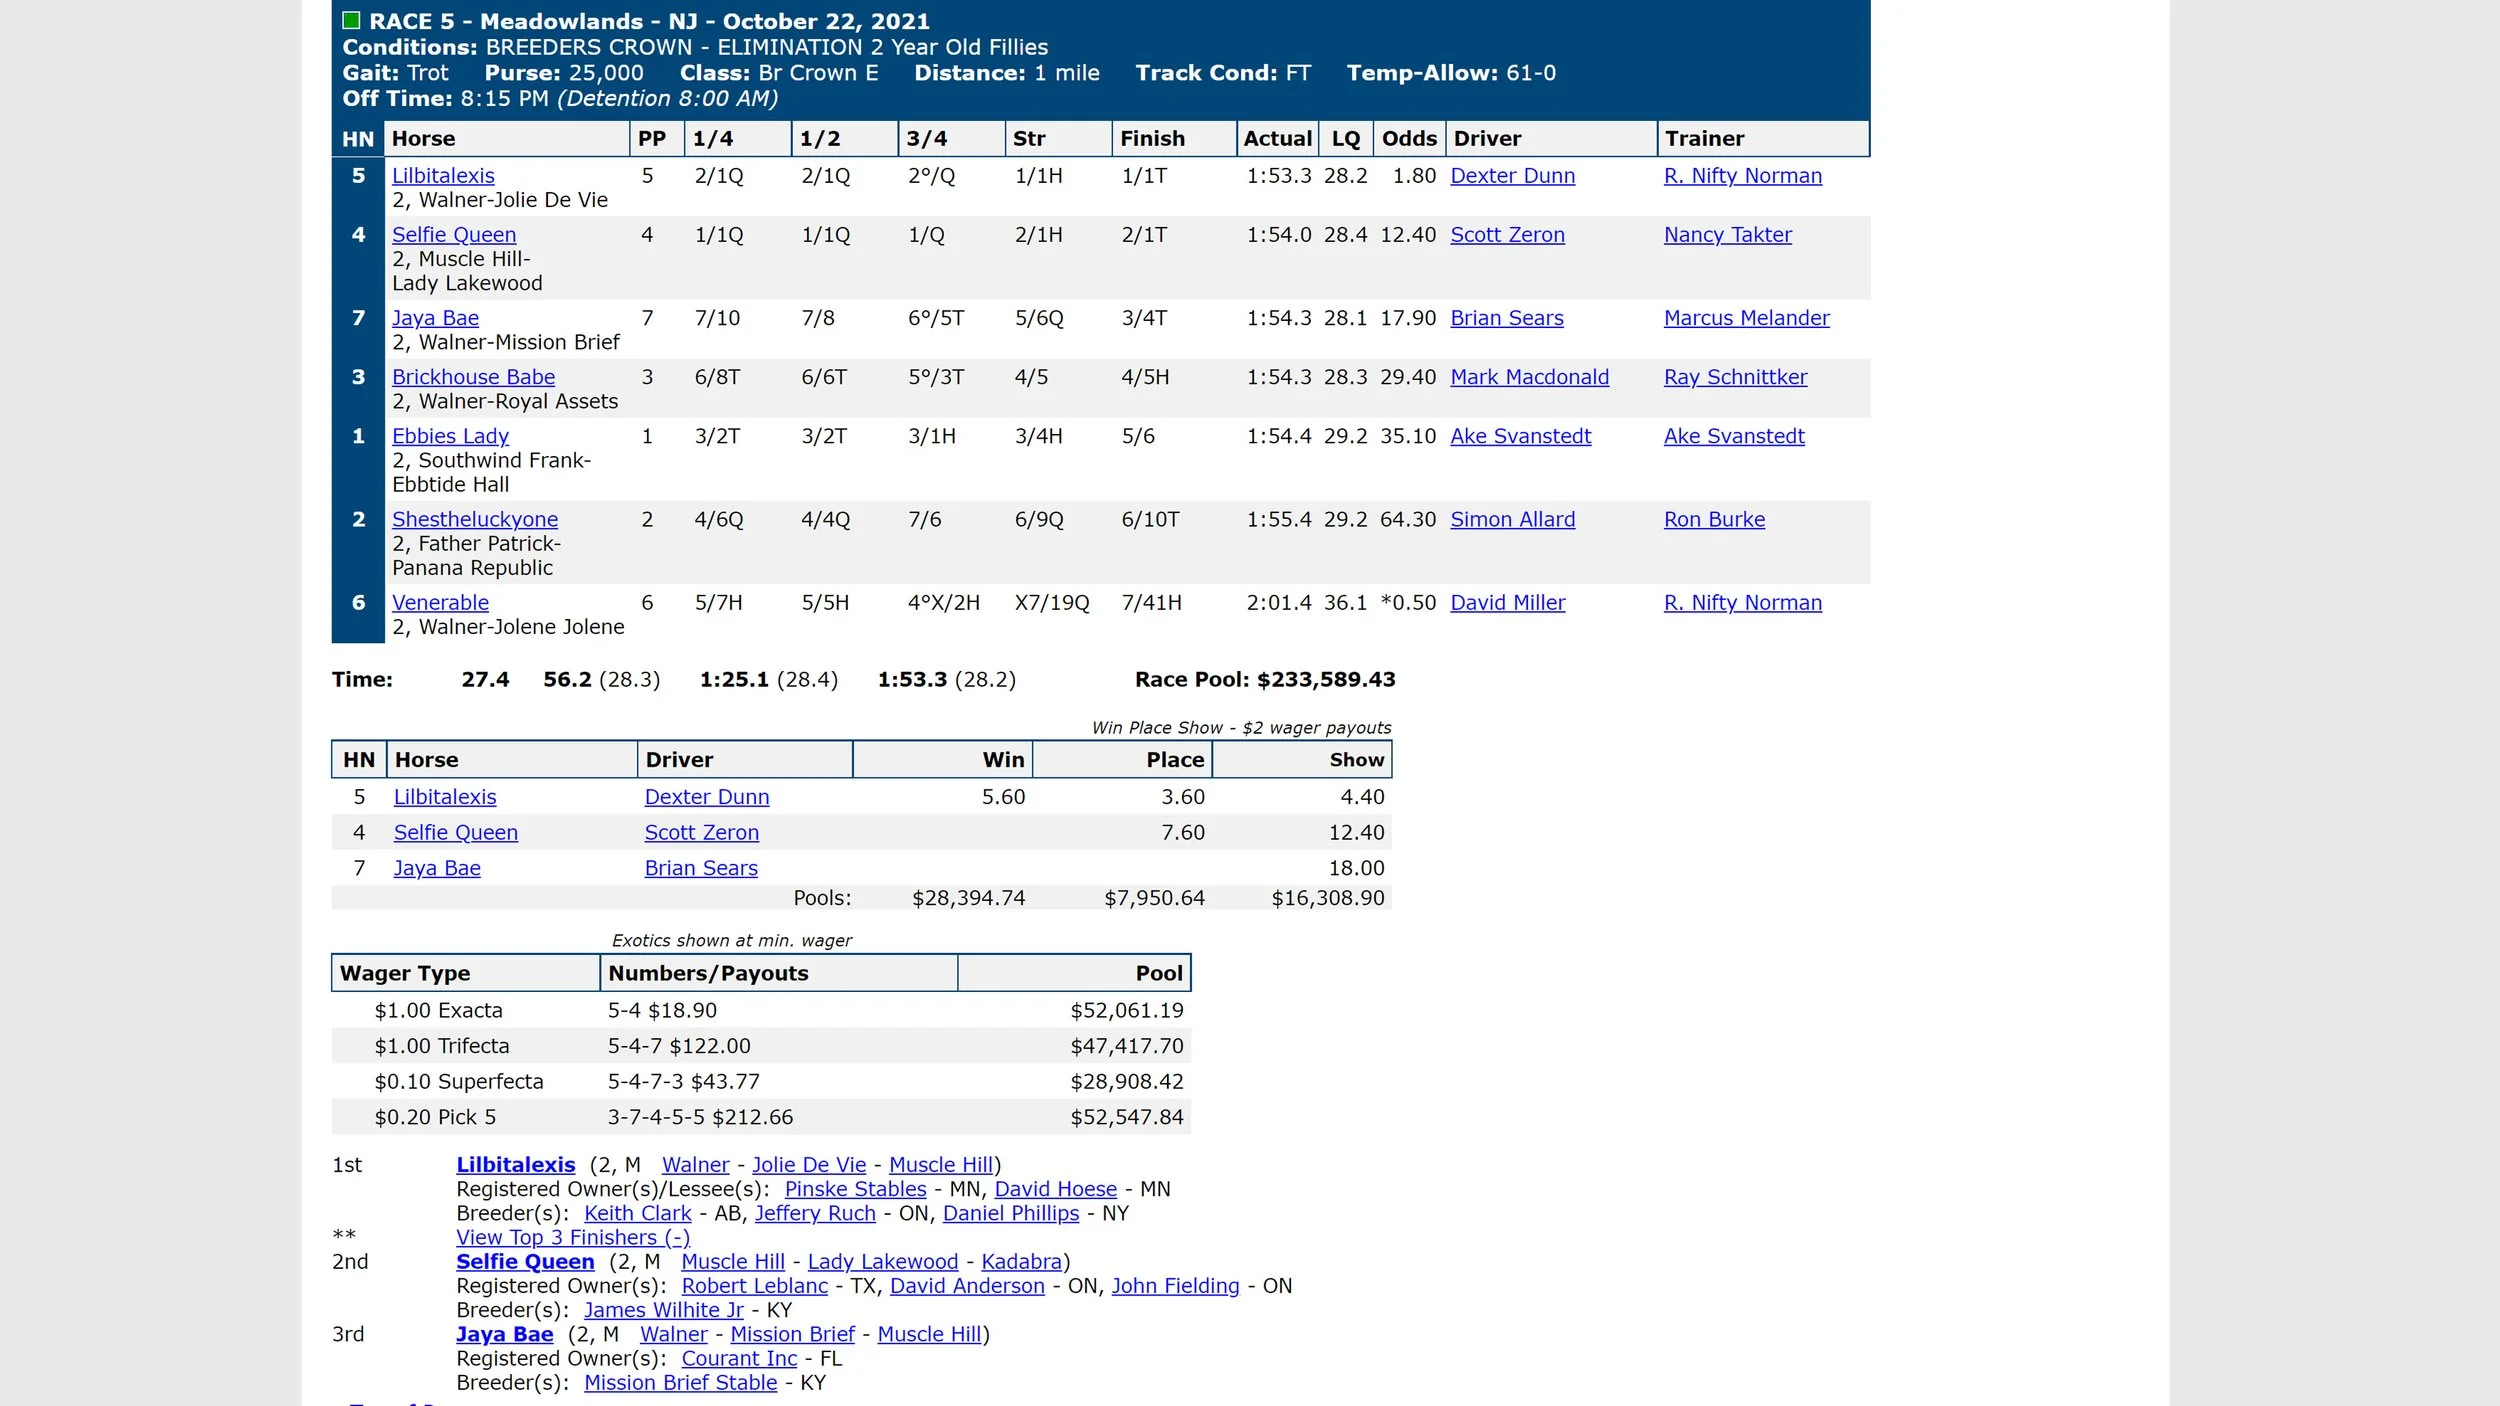Click Pinske Stables owner link

tap(855, 1189)
